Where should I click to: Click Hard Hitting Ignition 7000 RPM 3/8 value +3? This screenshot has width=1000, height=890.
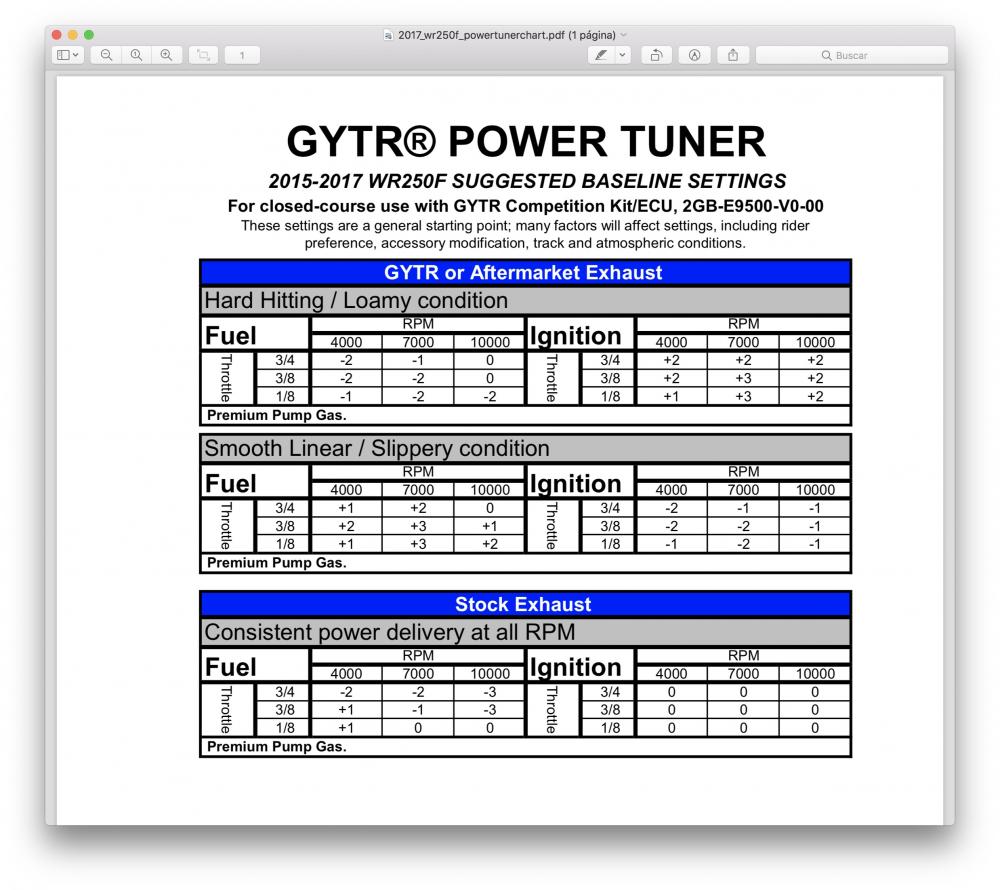point(743,378)
